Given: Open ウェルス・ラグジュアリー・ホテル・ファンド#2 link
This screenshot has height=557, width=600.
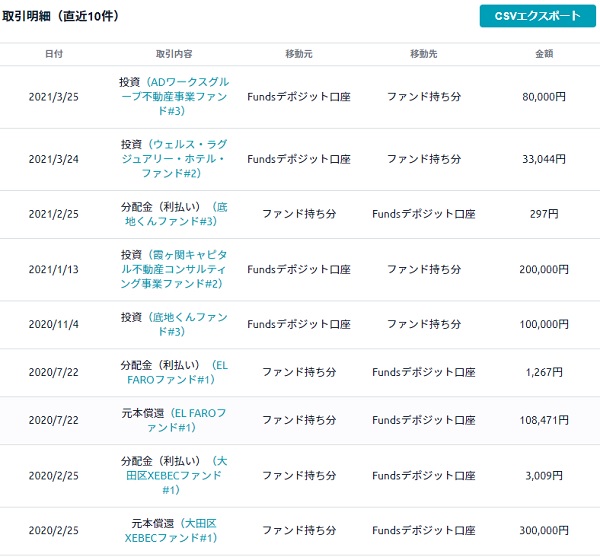Looking at the screenshot, I should click(174, 159).
